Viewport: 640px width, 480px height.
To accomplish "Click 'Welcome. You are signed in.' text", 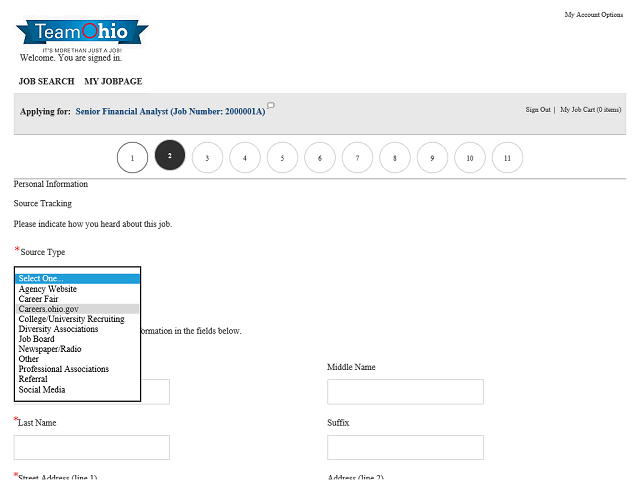I will (71, 58).
